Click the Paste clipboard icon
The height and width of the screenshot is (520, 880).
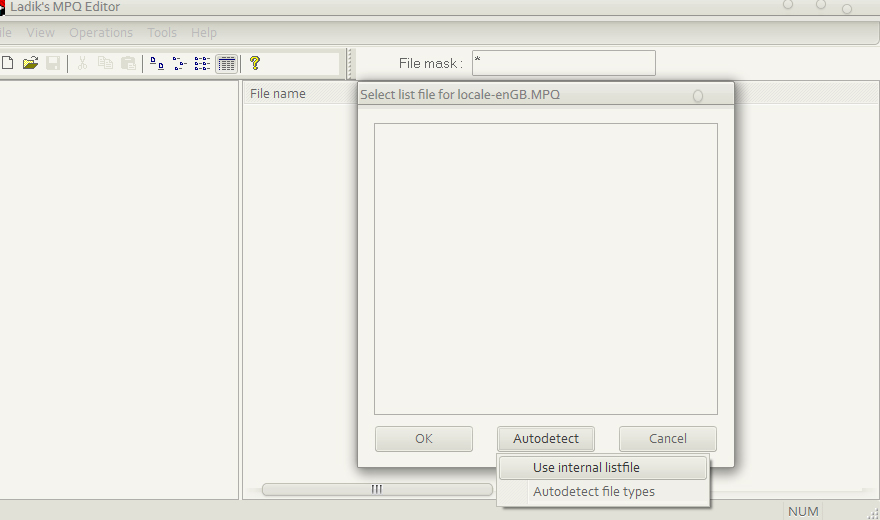point(129,63)
